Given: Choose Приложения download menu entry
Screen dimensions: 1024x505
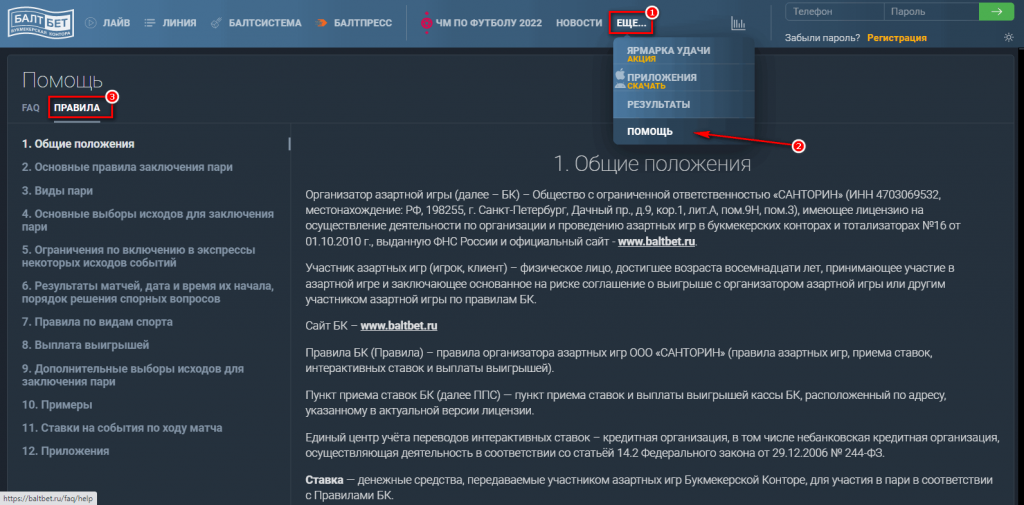Looking at the screenshot, I should tap(661, 80).
